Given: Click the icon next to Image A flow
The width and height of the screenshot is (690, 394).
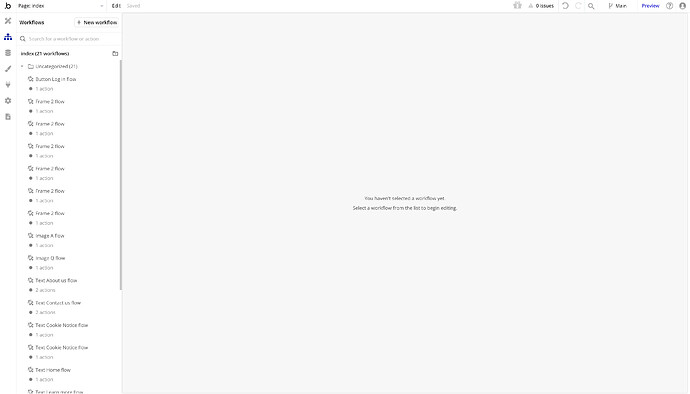Looking at the screenshot, I should (x=30, y=236).
